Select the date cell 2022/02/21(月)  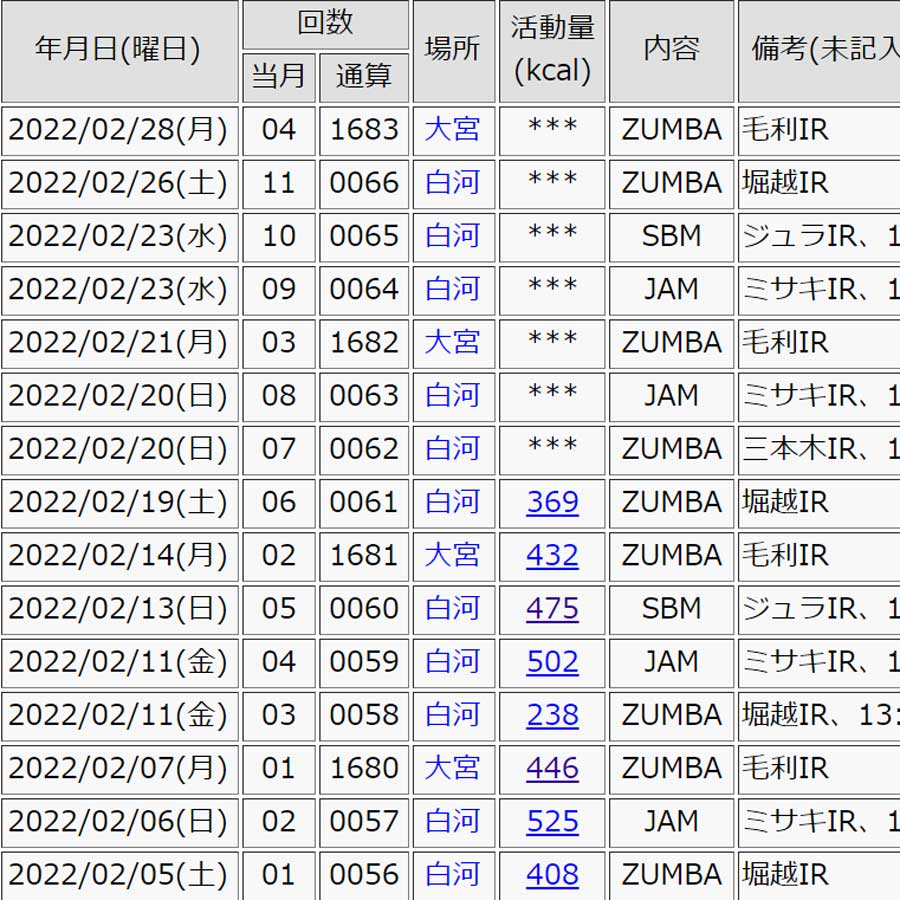pos(119,344)
